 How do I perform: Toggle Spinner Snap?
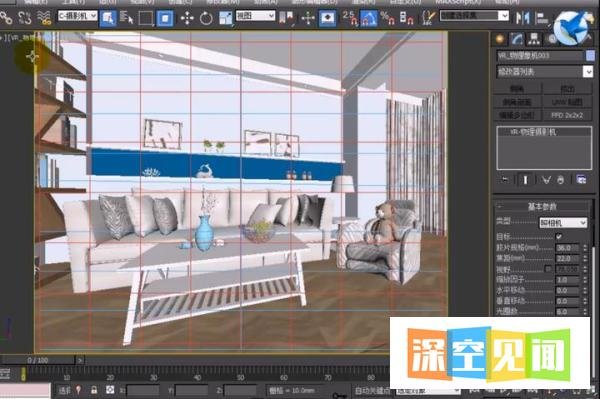point(406,18)
